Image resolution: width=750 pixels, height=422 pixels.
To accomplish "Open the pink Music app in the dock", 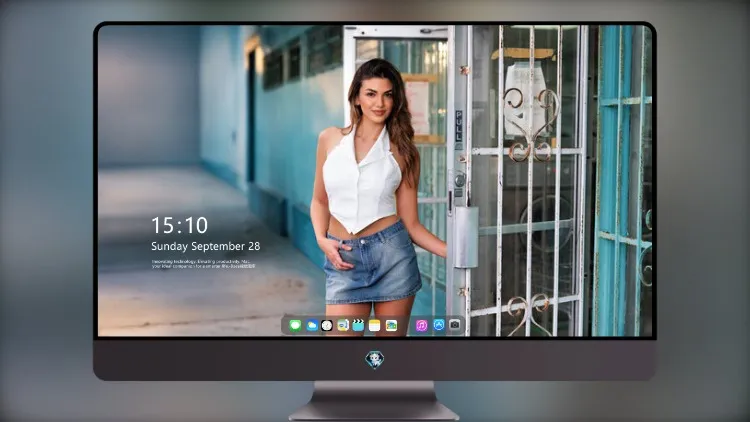I will click(x=421, y=325).
